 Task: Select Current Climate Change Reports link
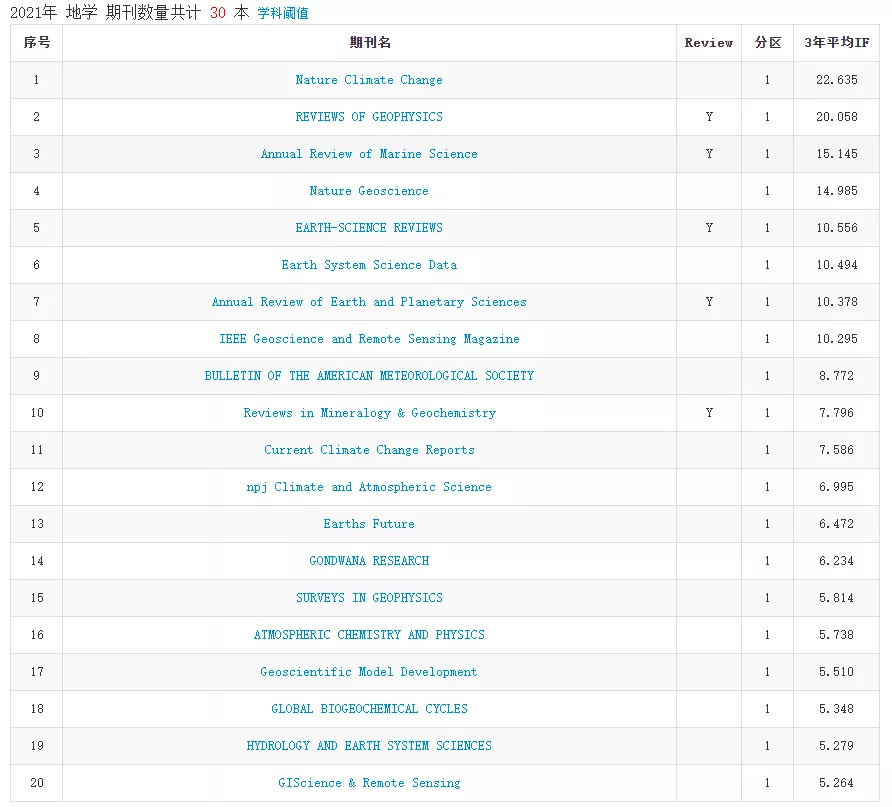click(x=369, y=450)
